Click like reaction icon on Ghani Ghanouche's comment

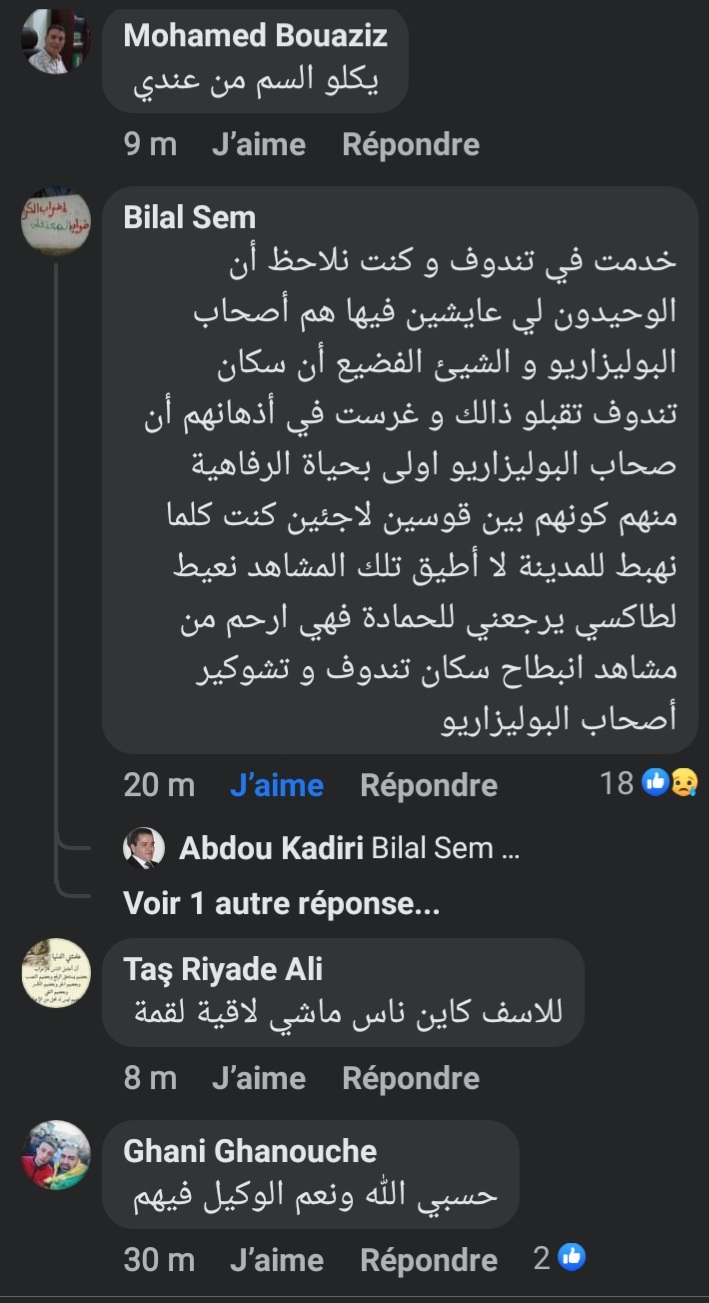coord(572,1258)
